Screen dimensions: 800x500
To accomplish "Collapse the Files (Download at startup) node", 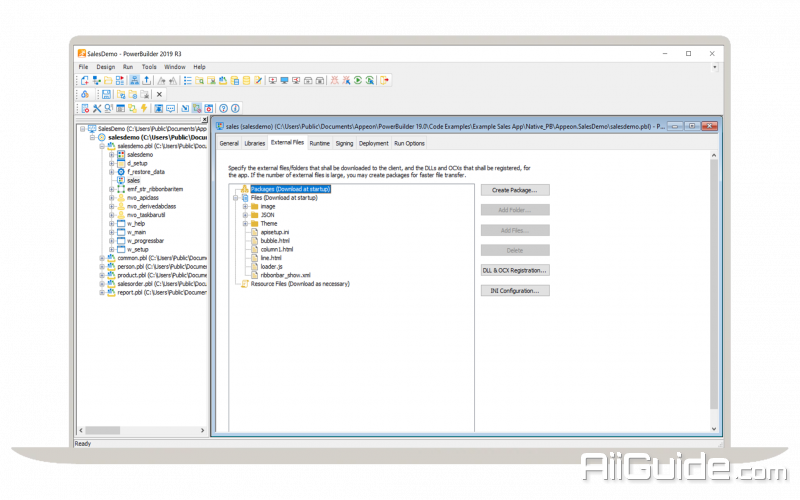I will click(236, 198).
